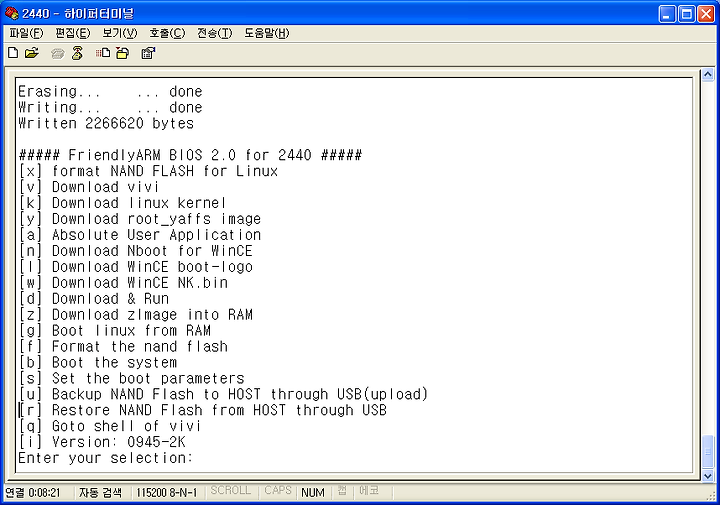This screenshot has height=505, width=720.
Task: Close the HyperTerminal window
Action: [706, 14]
